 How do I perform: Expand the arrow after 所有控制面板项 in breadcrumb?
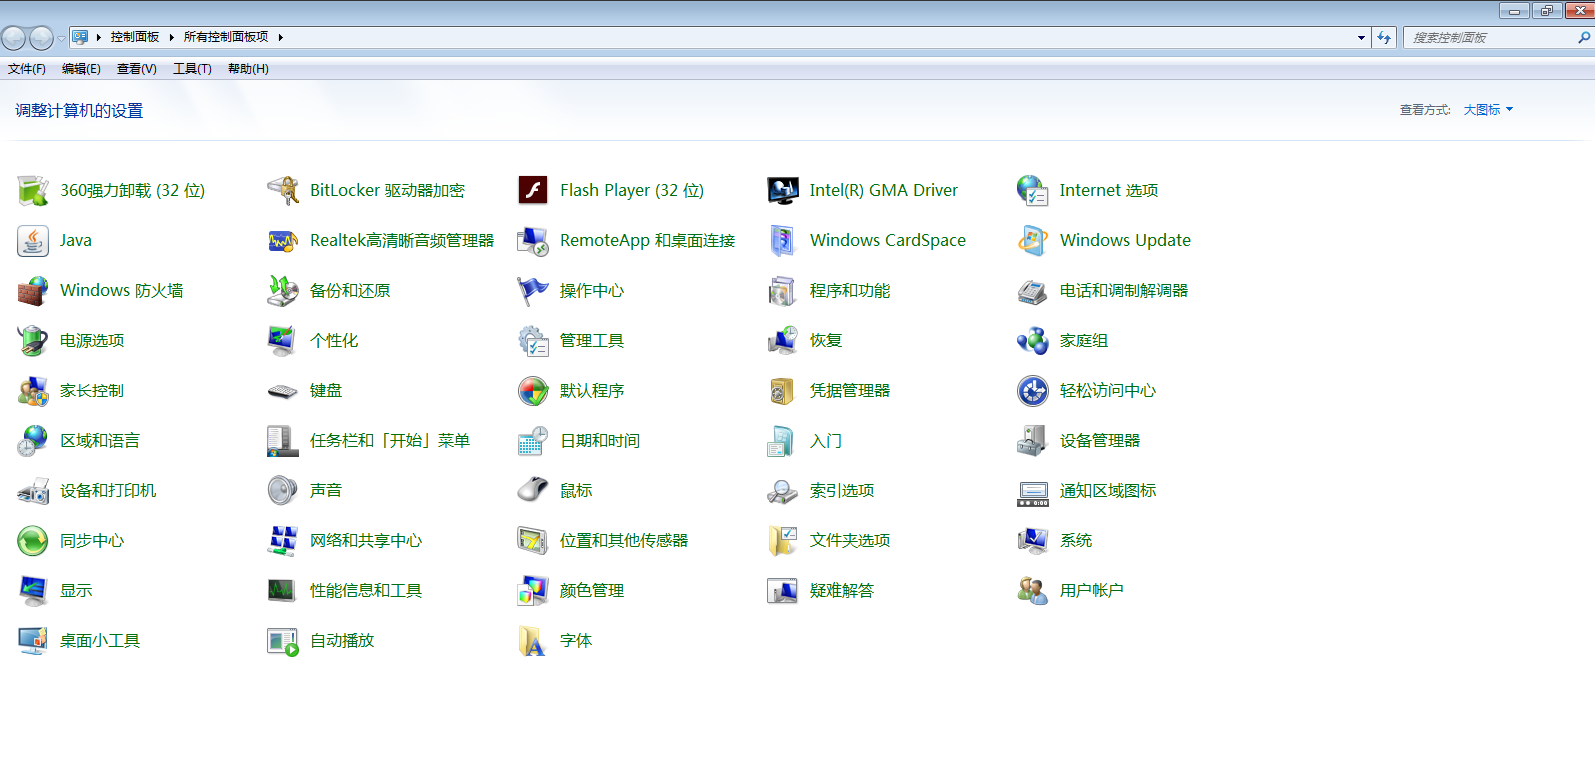coord(281,37)
